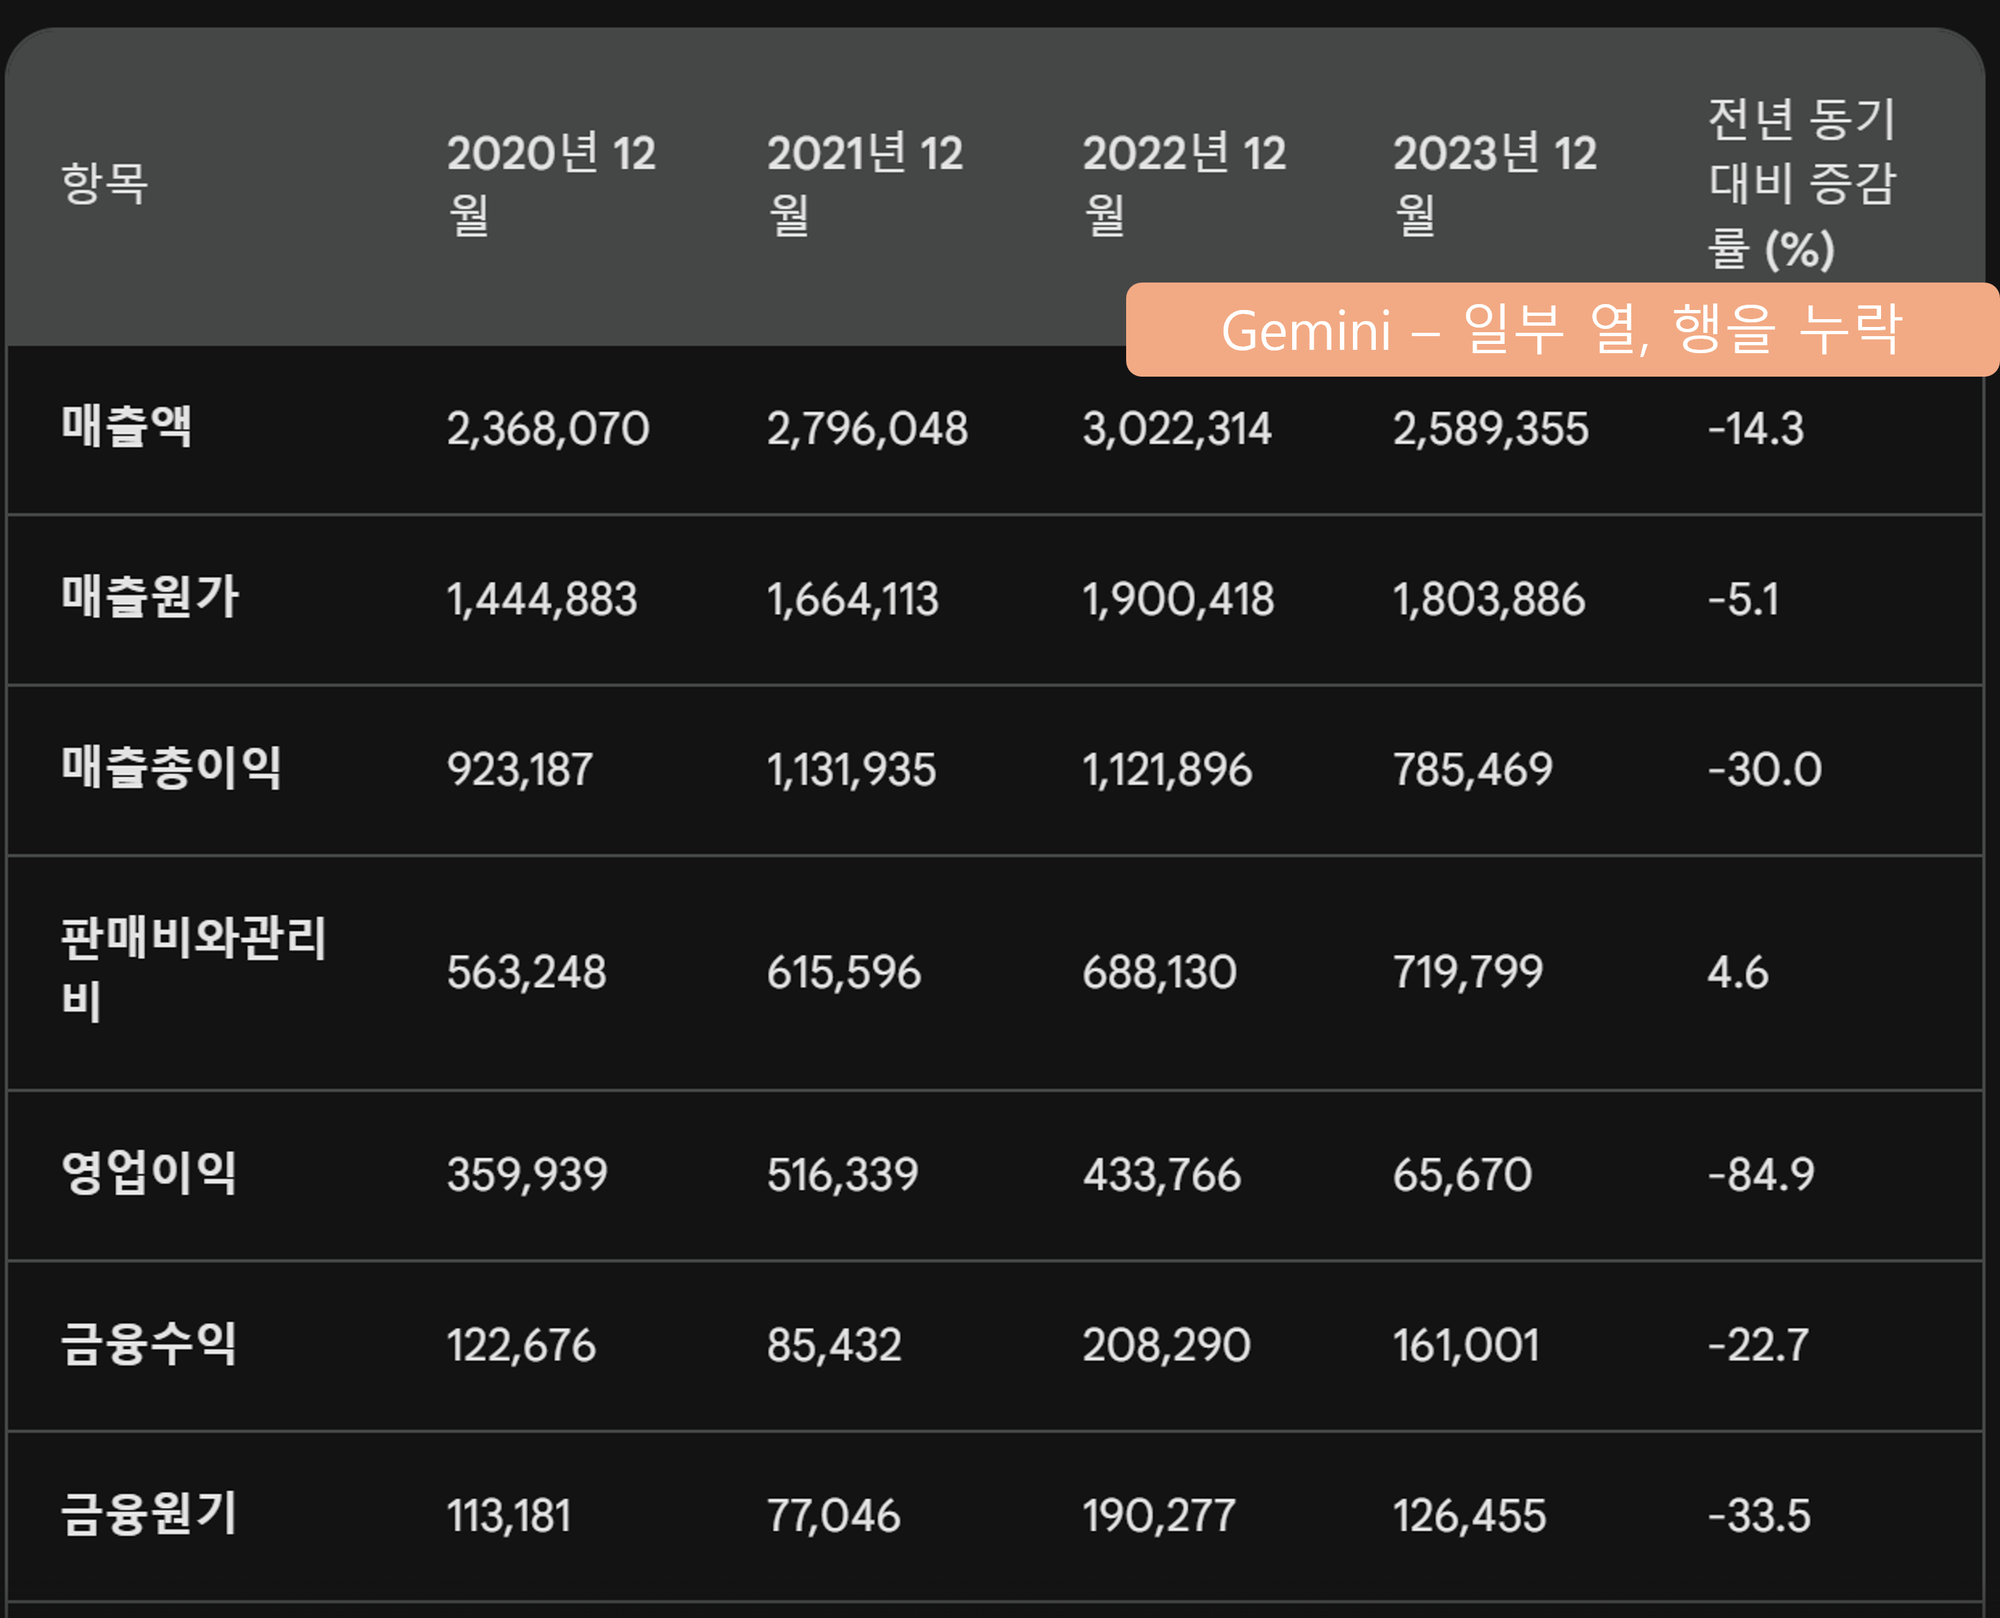Screen dimensions: 2000x1618
Task: Click the 190,277 value in 금융원가 row
Action: 1159,1515
